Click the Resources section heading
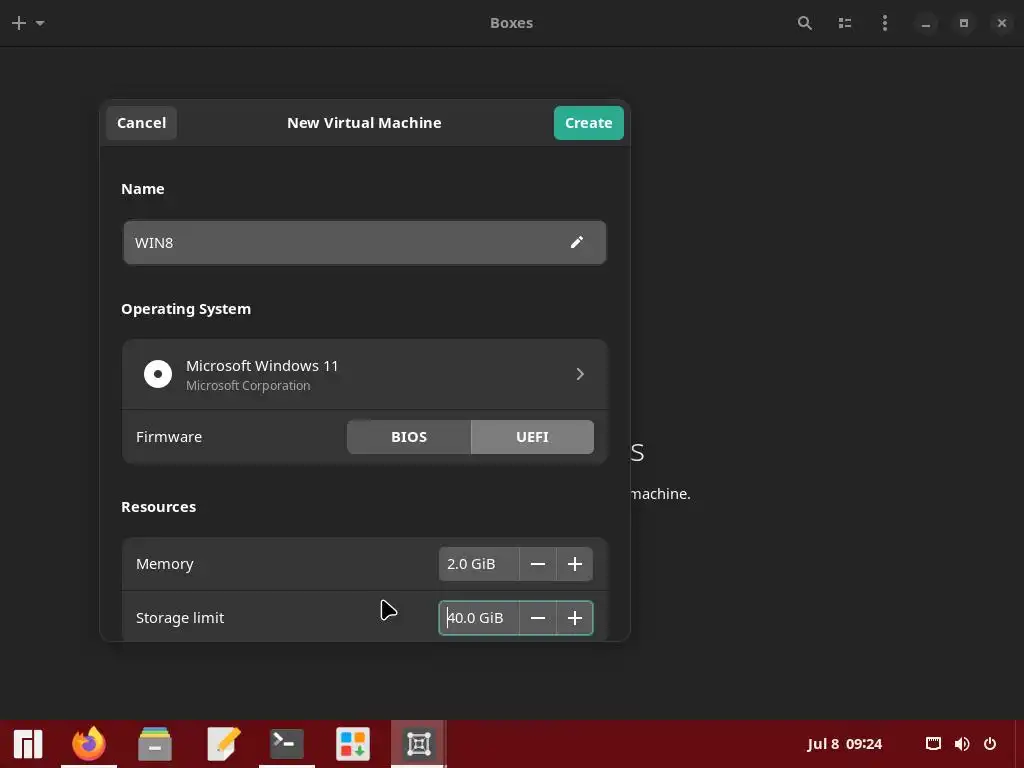 [158, 507]
